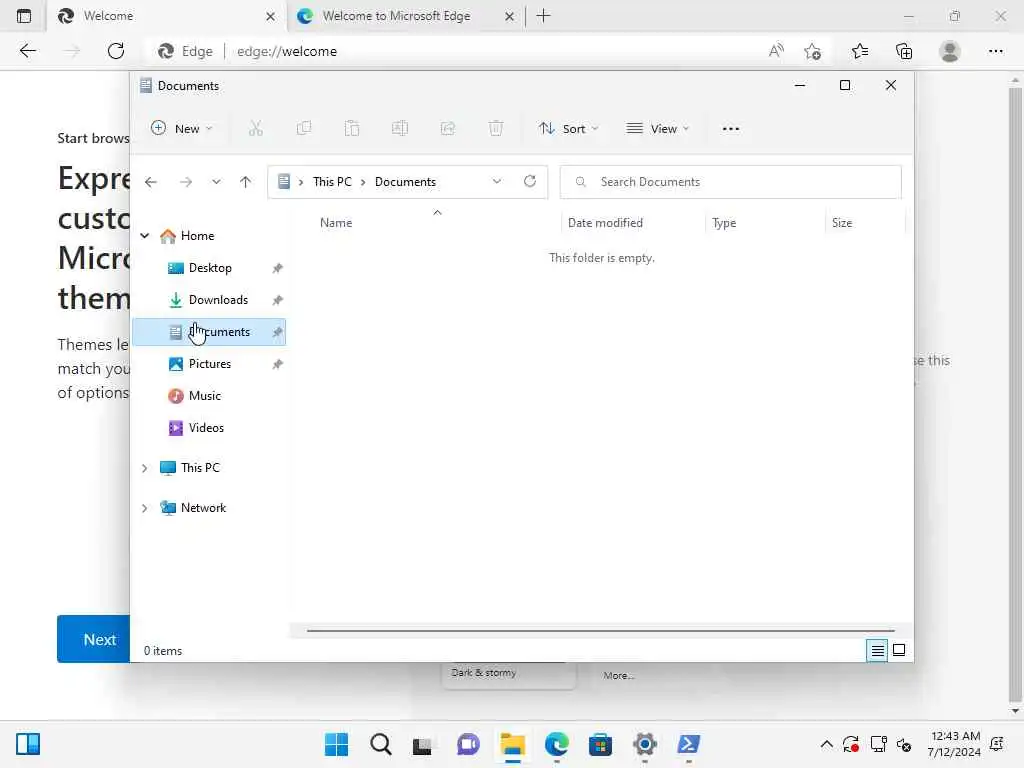This screenshot has height=768, width=1024.
Task: Switch to Welcome to Microsoft Edge tab
Action: click(x=405, y=16)
